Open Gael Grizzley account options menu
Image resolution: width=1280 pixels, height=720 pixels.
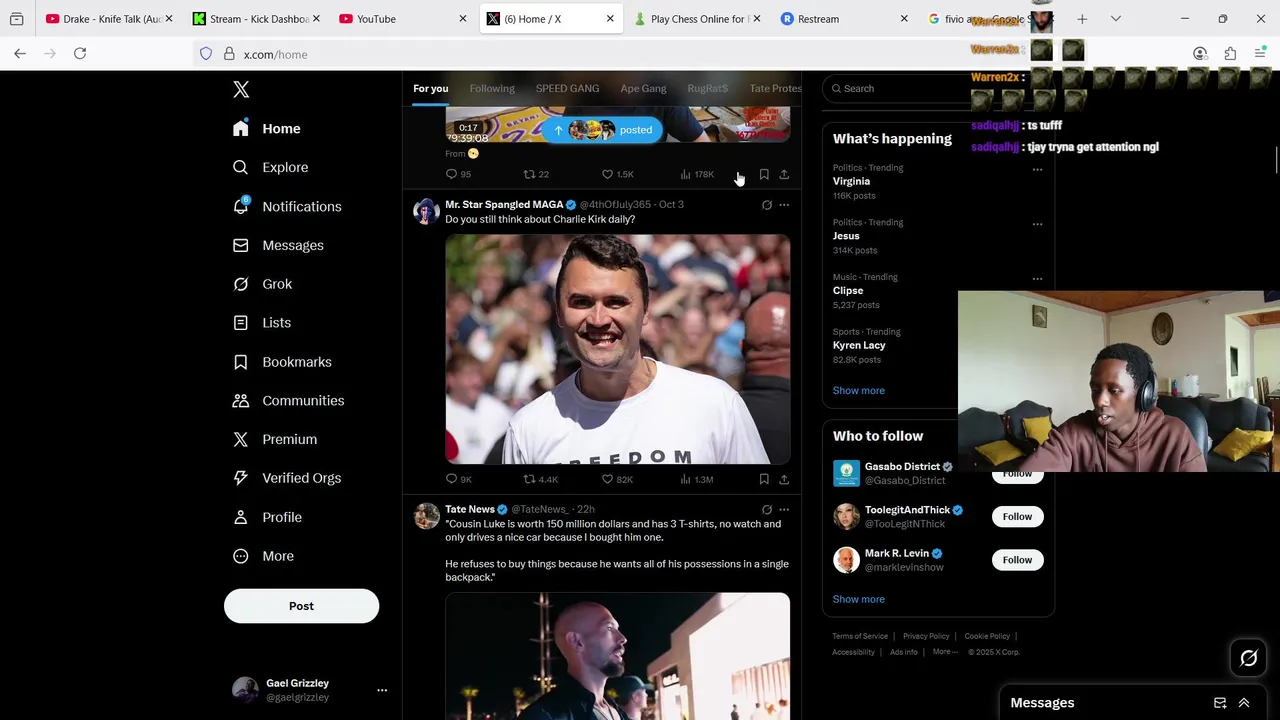click(381, 690)
